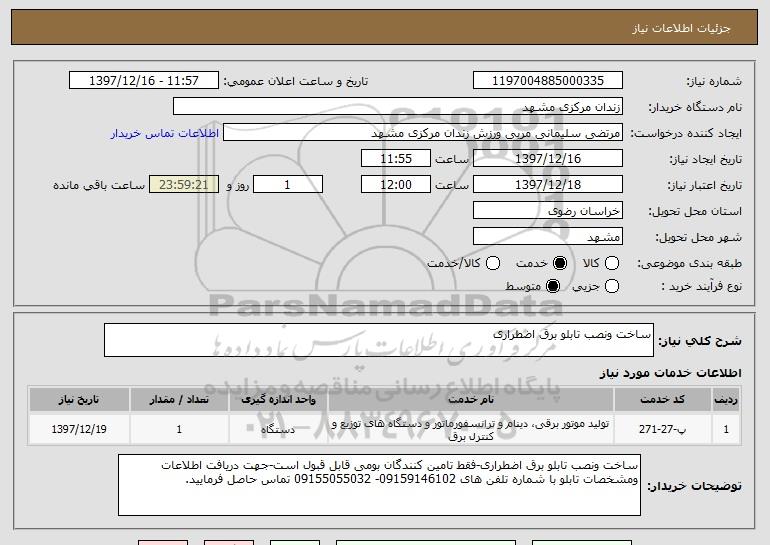Click the buyer name field زندان مرکزی مشهد
Image resolution: width=770 pixels, height=545 pixels.
pyautogui.click(x=398, y=107)
